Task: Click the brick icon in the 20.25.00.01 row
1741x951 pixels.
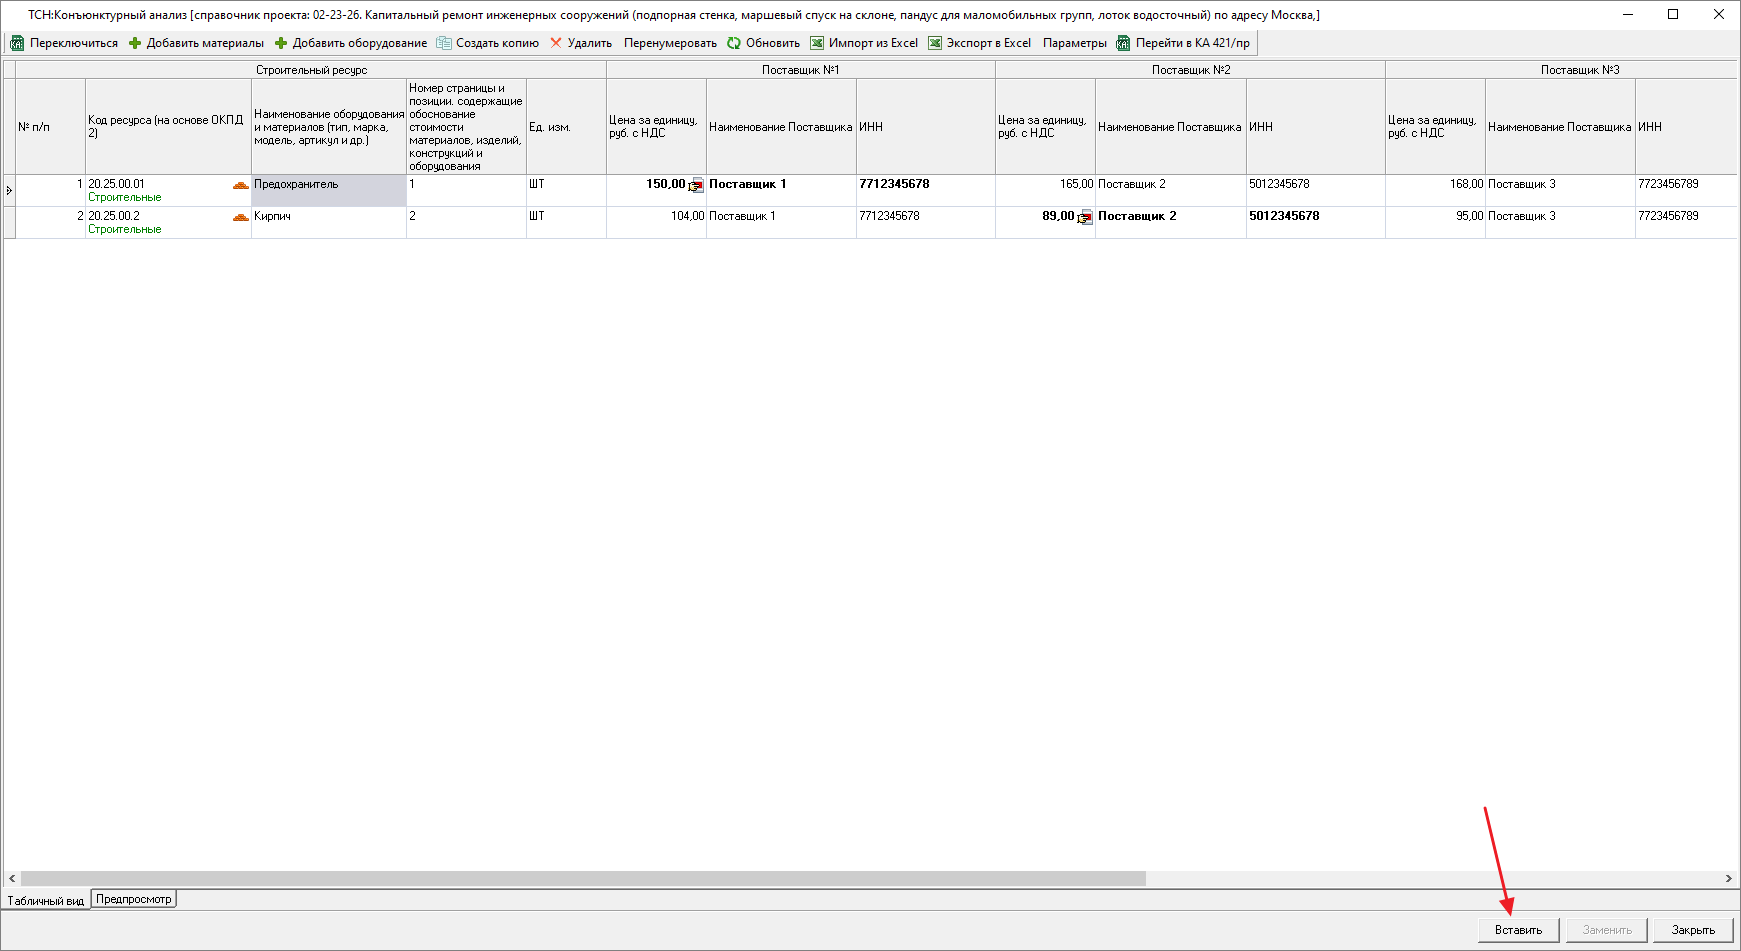Action: point(240,185)
